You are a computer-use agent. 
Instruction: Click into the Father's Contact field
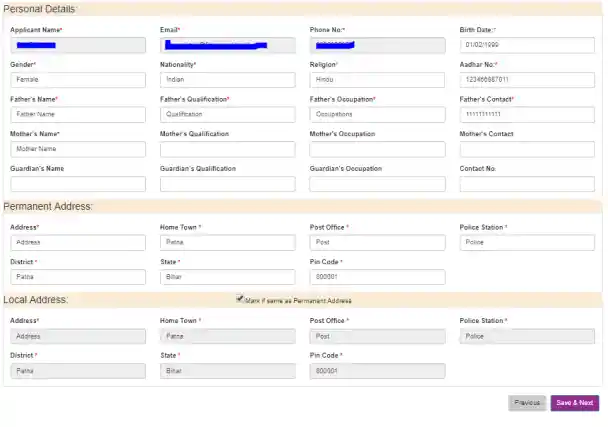point(527,115)
